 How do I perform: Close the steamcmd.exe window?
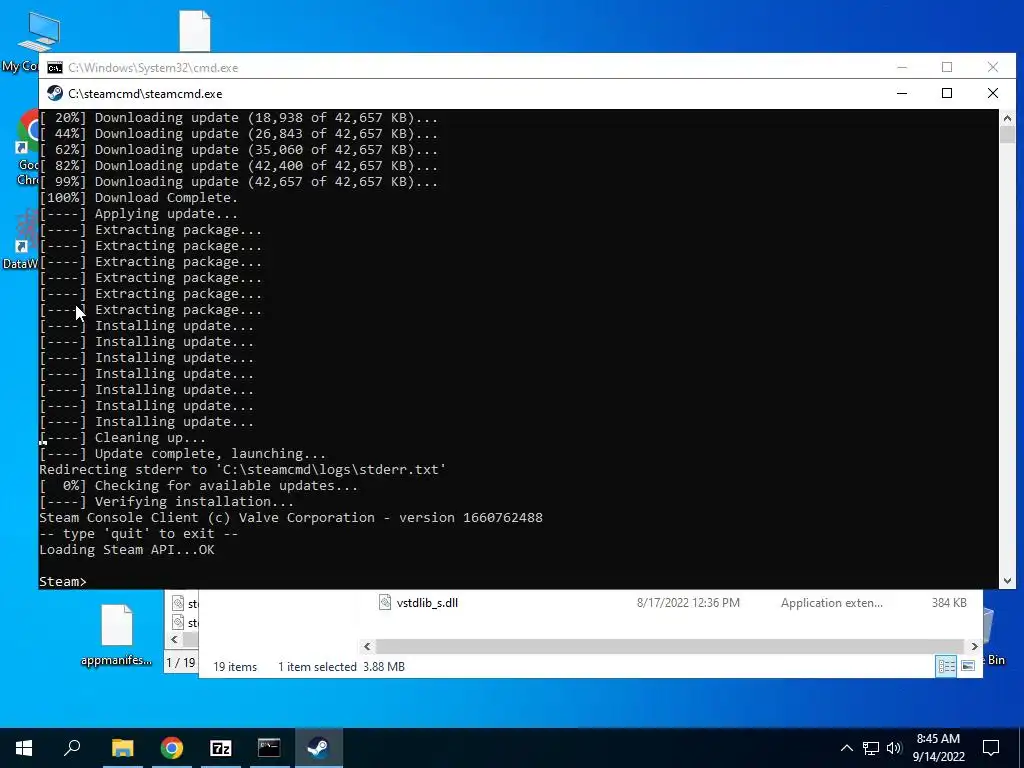pos(993,93)
